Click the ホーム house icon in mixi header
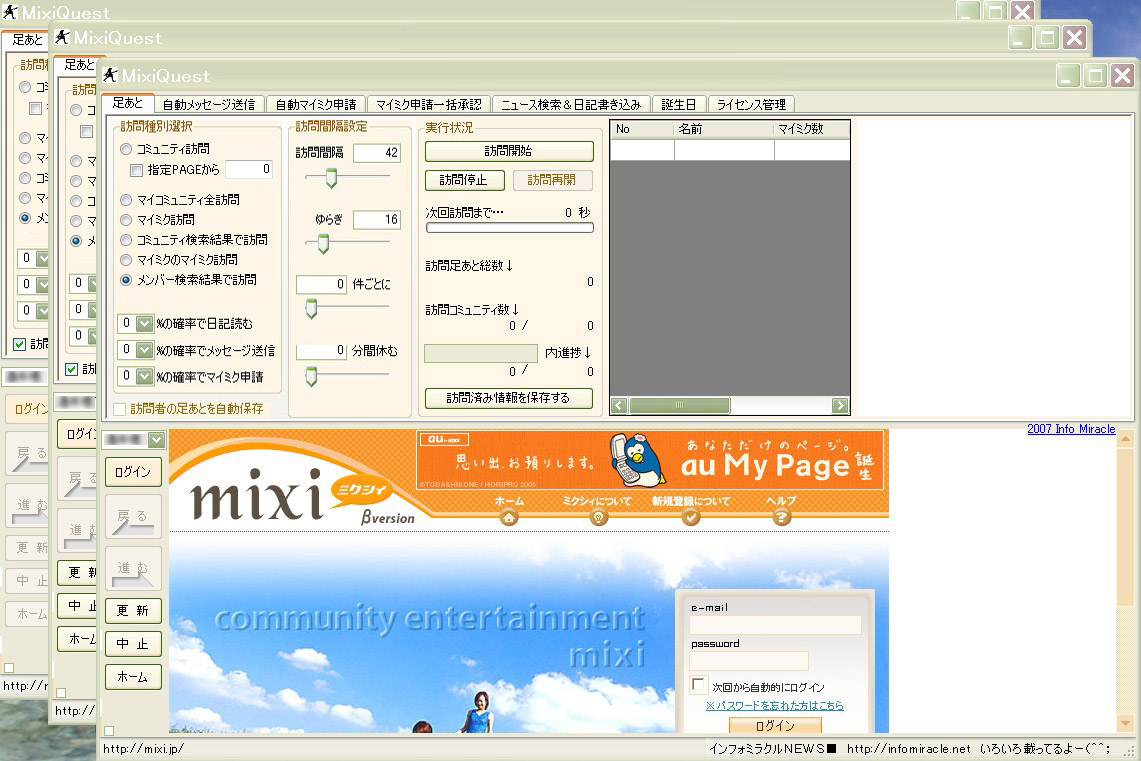This screenshot has height=761, width=1141. tap(509, 517)
